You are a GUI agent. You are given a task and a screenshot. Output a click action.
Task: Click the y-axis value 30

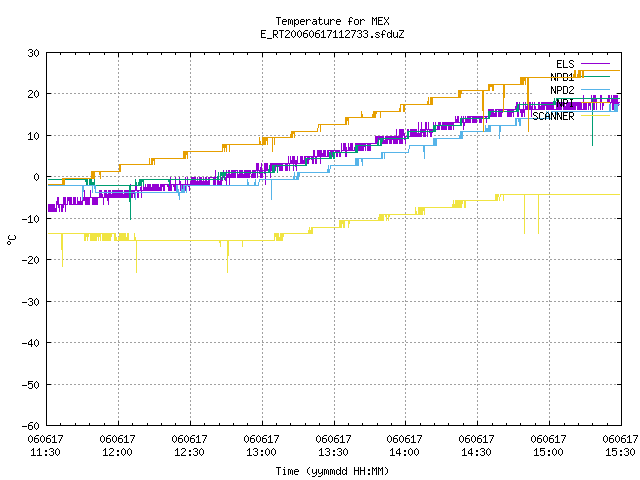33,53
